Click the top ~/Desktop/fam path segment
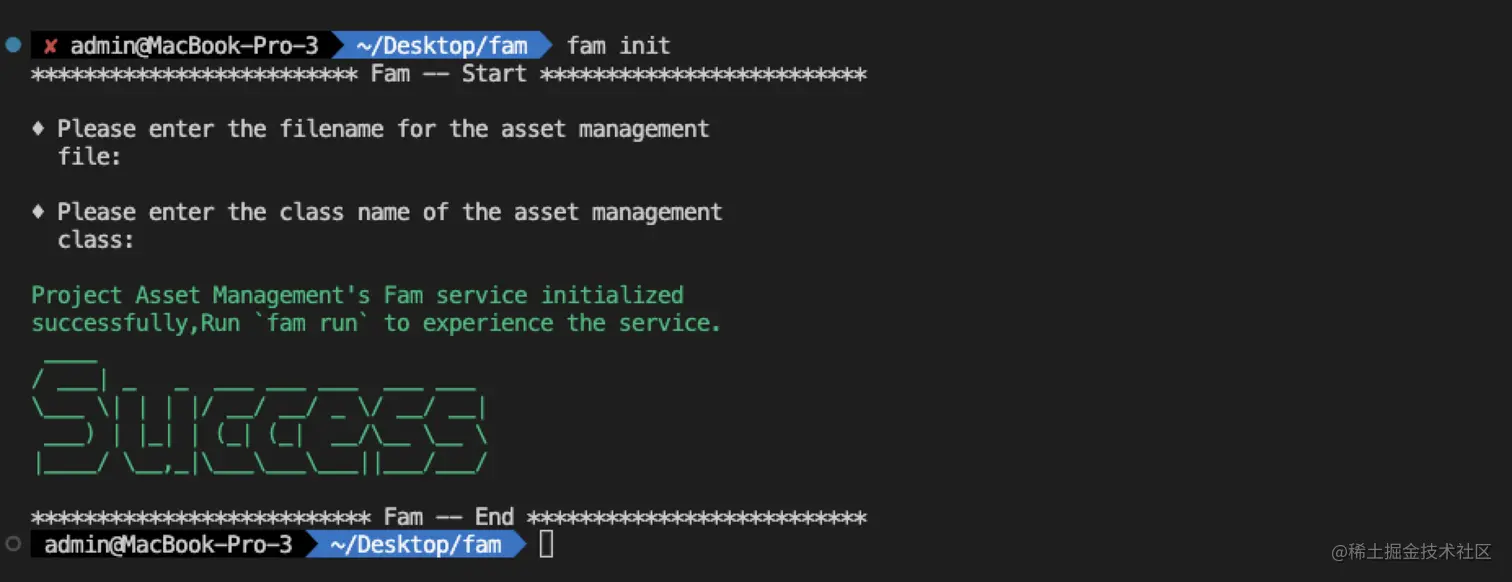1512x582 pixels. coord(441,46)
